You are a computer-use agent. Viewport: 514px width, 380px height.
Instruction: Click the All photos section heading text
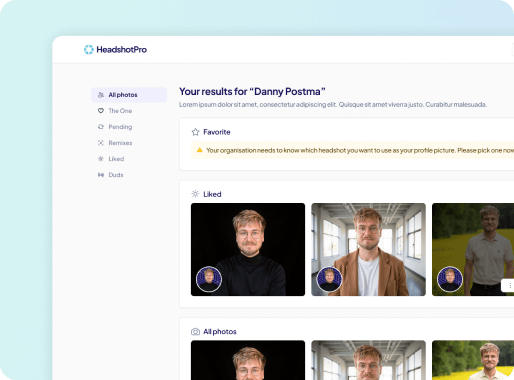tap(220, 332)
